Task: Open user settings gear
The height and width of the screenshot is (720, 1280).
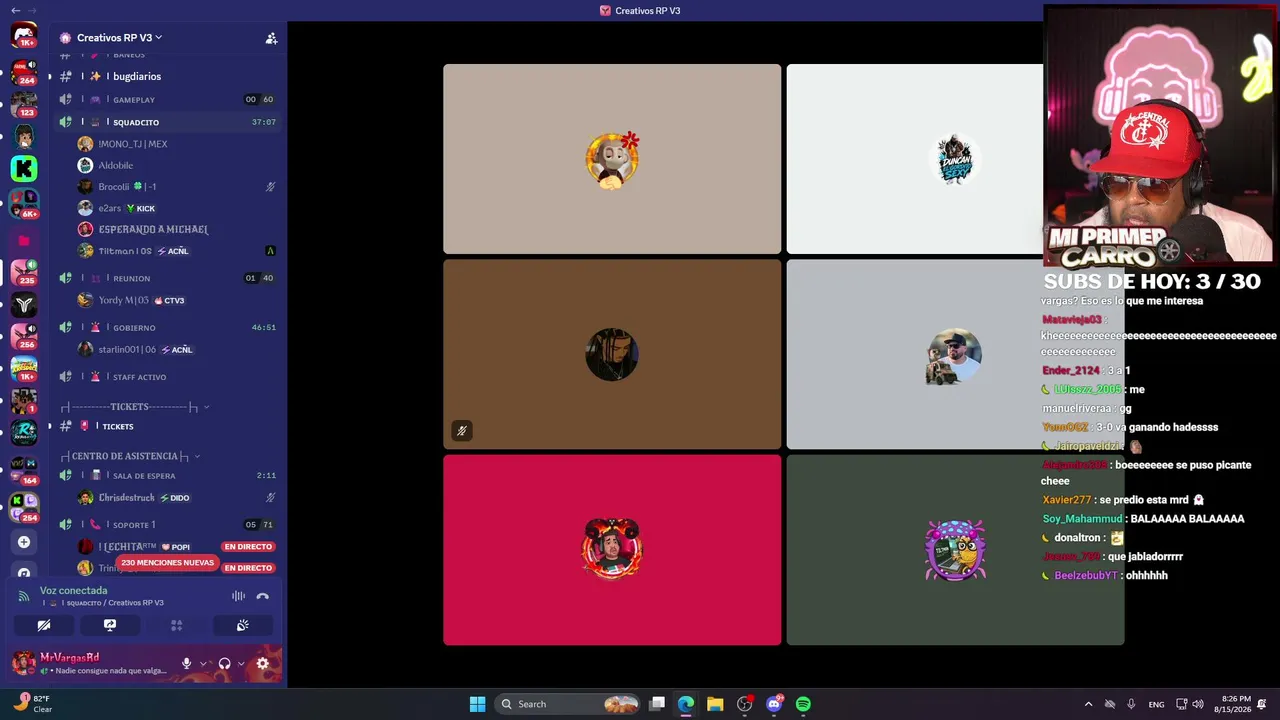Action: pyautogui.click(x=263, y=663)
